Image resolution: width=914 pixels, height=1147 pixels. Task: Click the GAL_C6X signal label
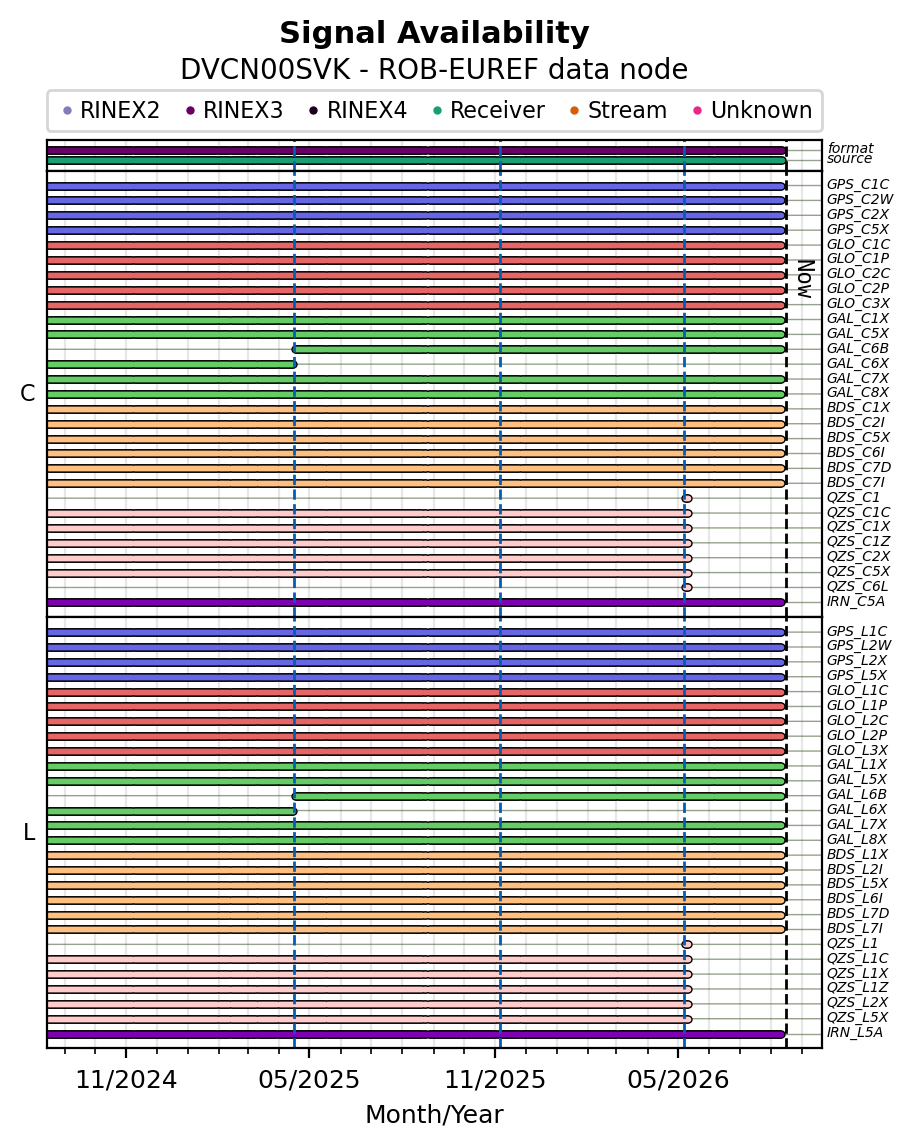858,363
